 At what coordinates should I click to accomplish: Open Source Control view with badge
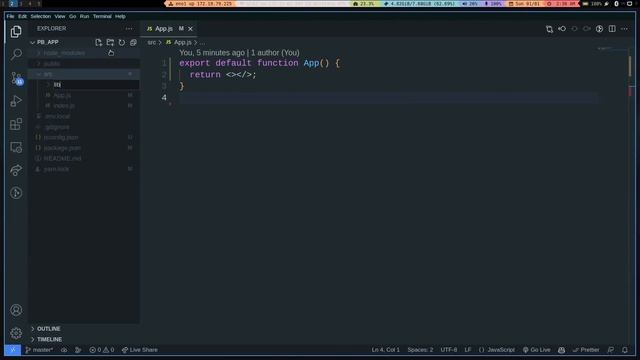(16, 78)
